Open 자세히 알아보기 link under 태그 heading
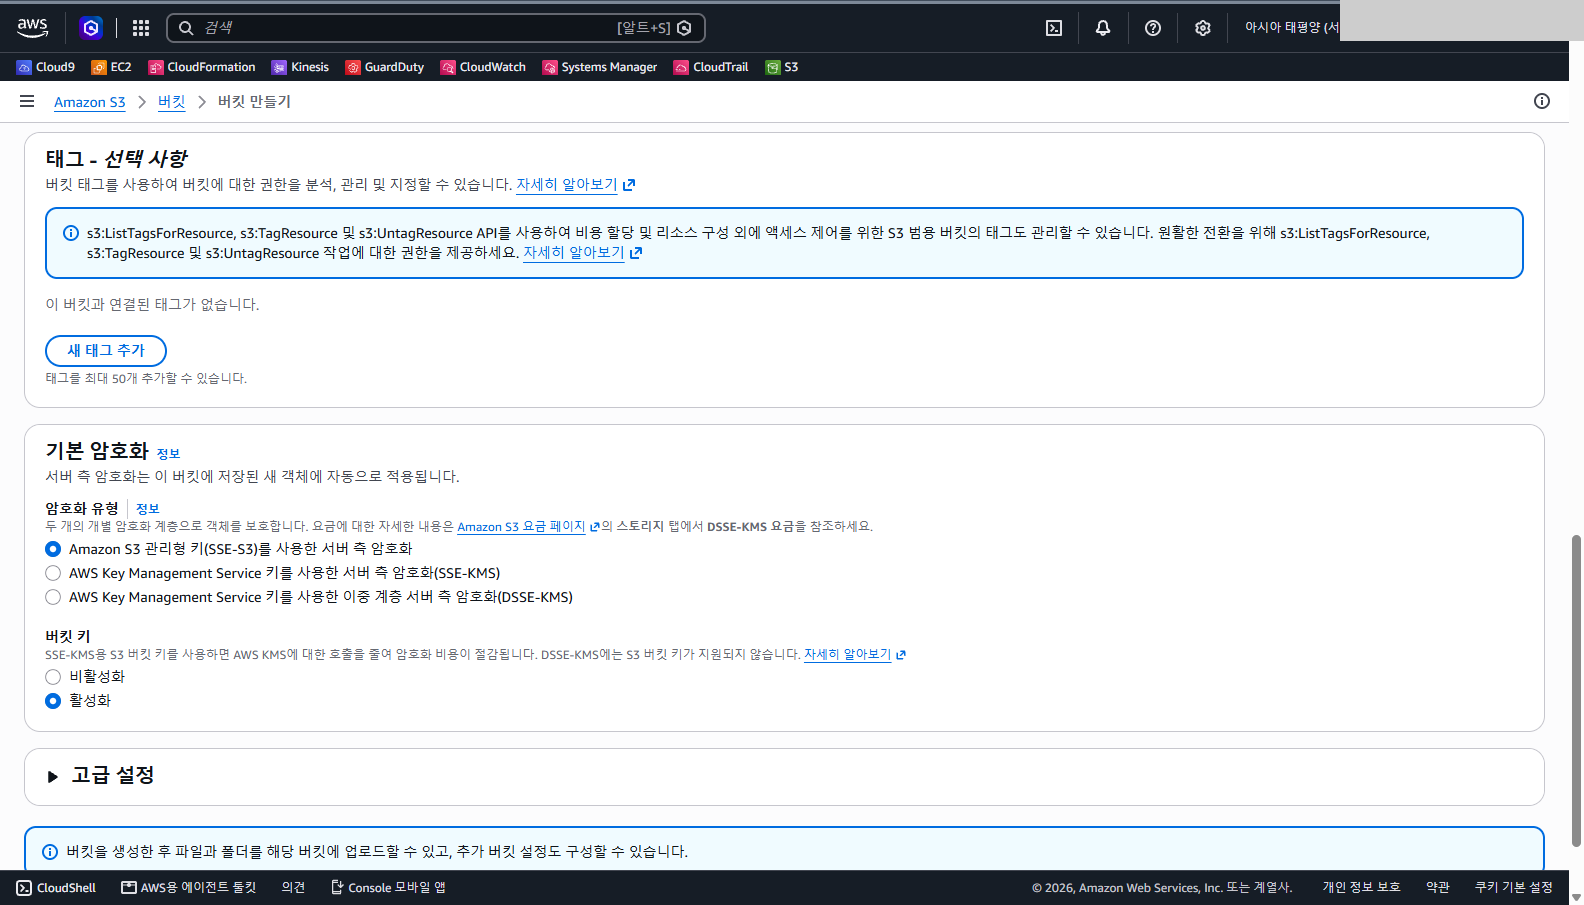This screenshot has width=1584, height=905. click(576, 185)
